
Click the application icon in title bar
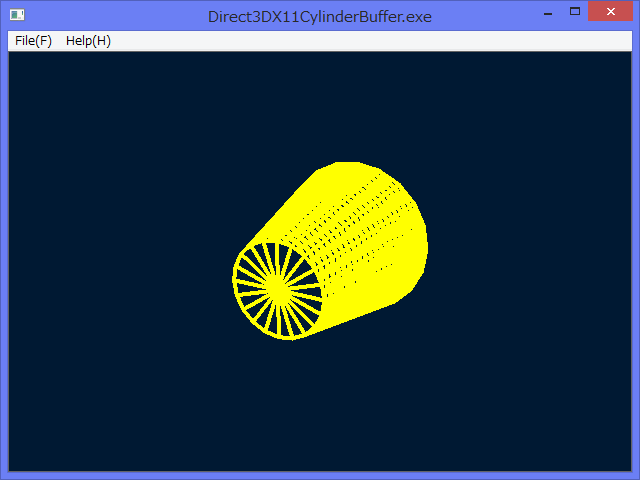[17, 15]
